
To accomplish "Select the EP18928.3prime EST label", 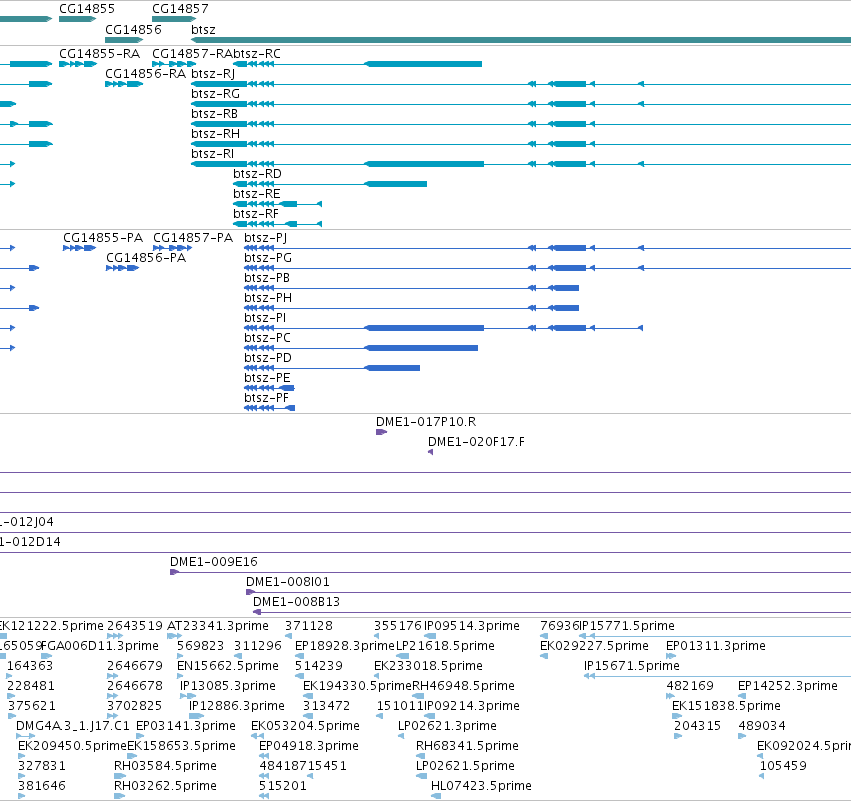I will tap(345, 646).
